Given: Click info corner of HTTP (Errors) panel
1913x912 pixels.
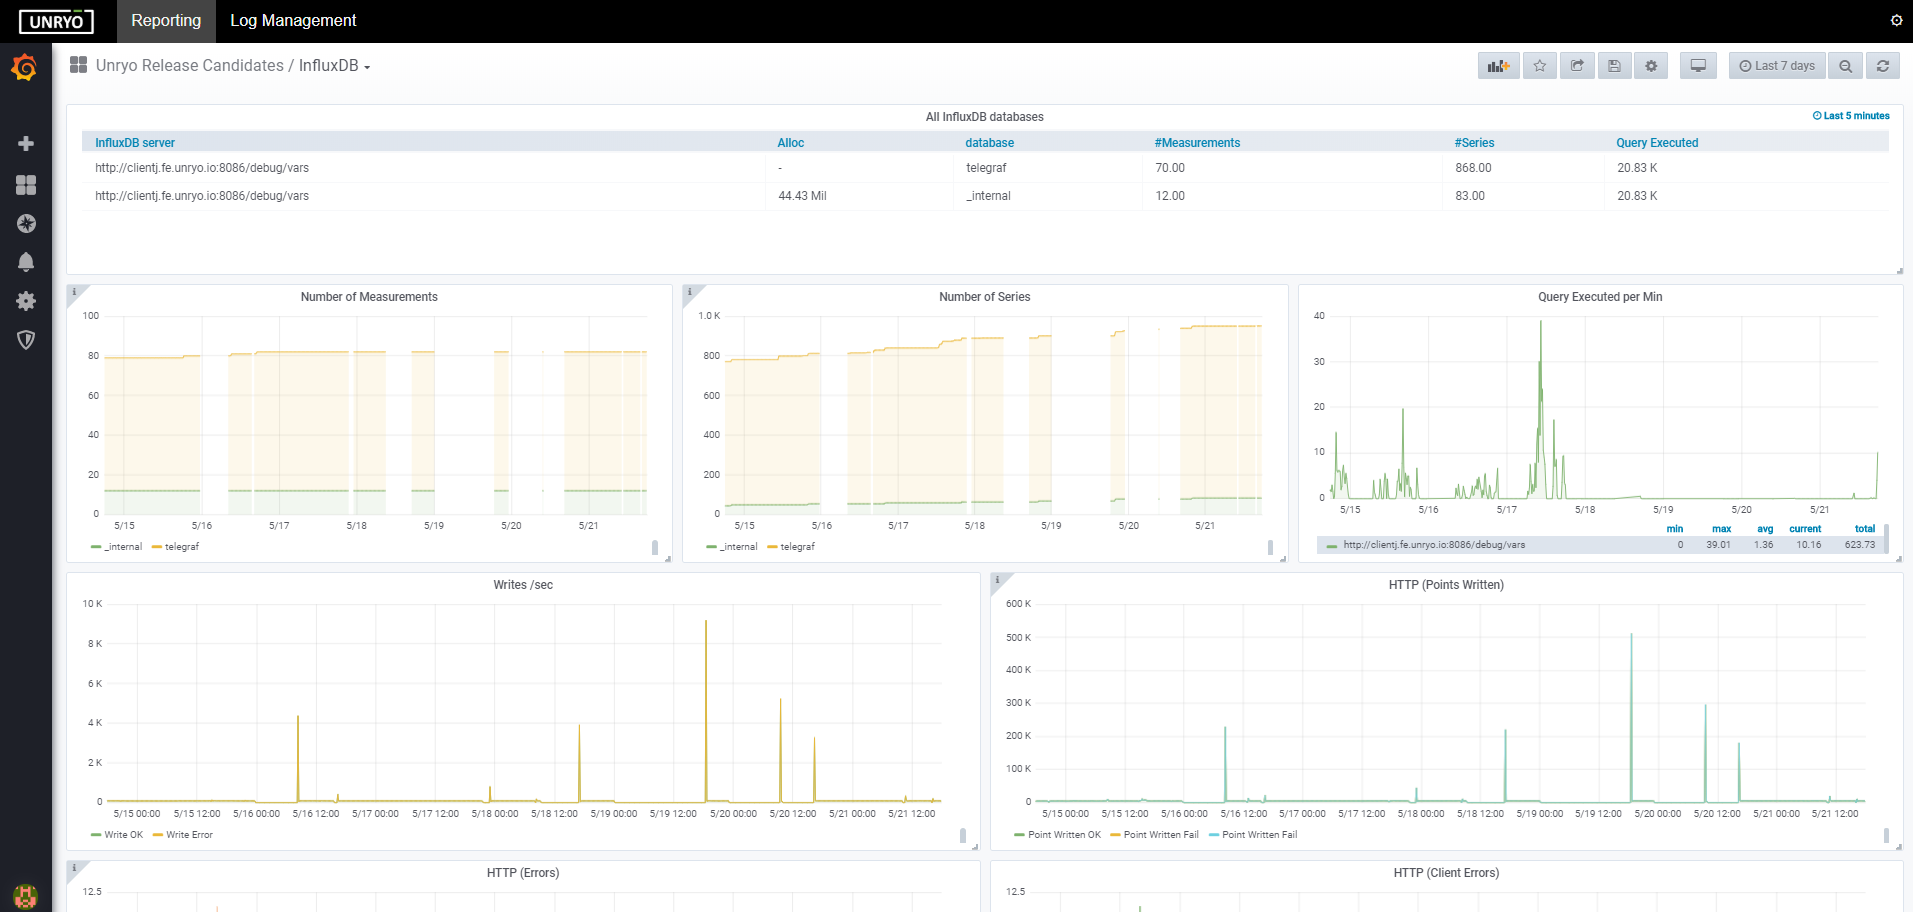Looking at the screenshot, I should point(74,868).
